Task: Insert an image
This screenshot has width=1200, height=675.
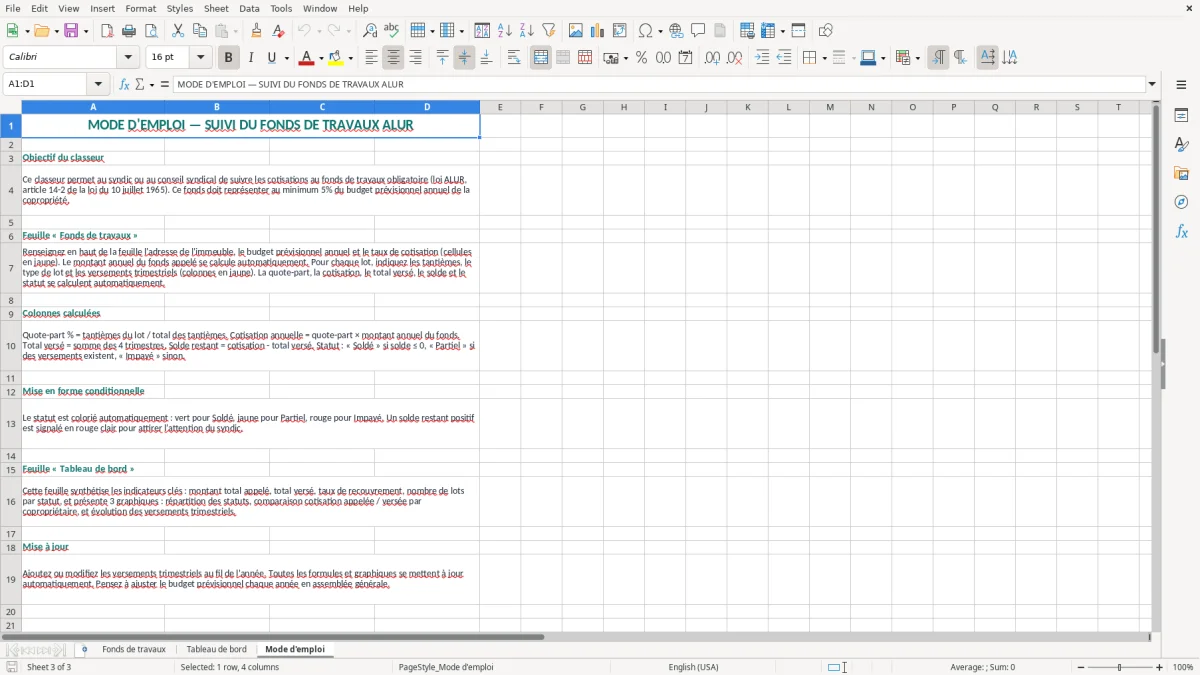Action: pyautogui.click(x=576, y=31)
